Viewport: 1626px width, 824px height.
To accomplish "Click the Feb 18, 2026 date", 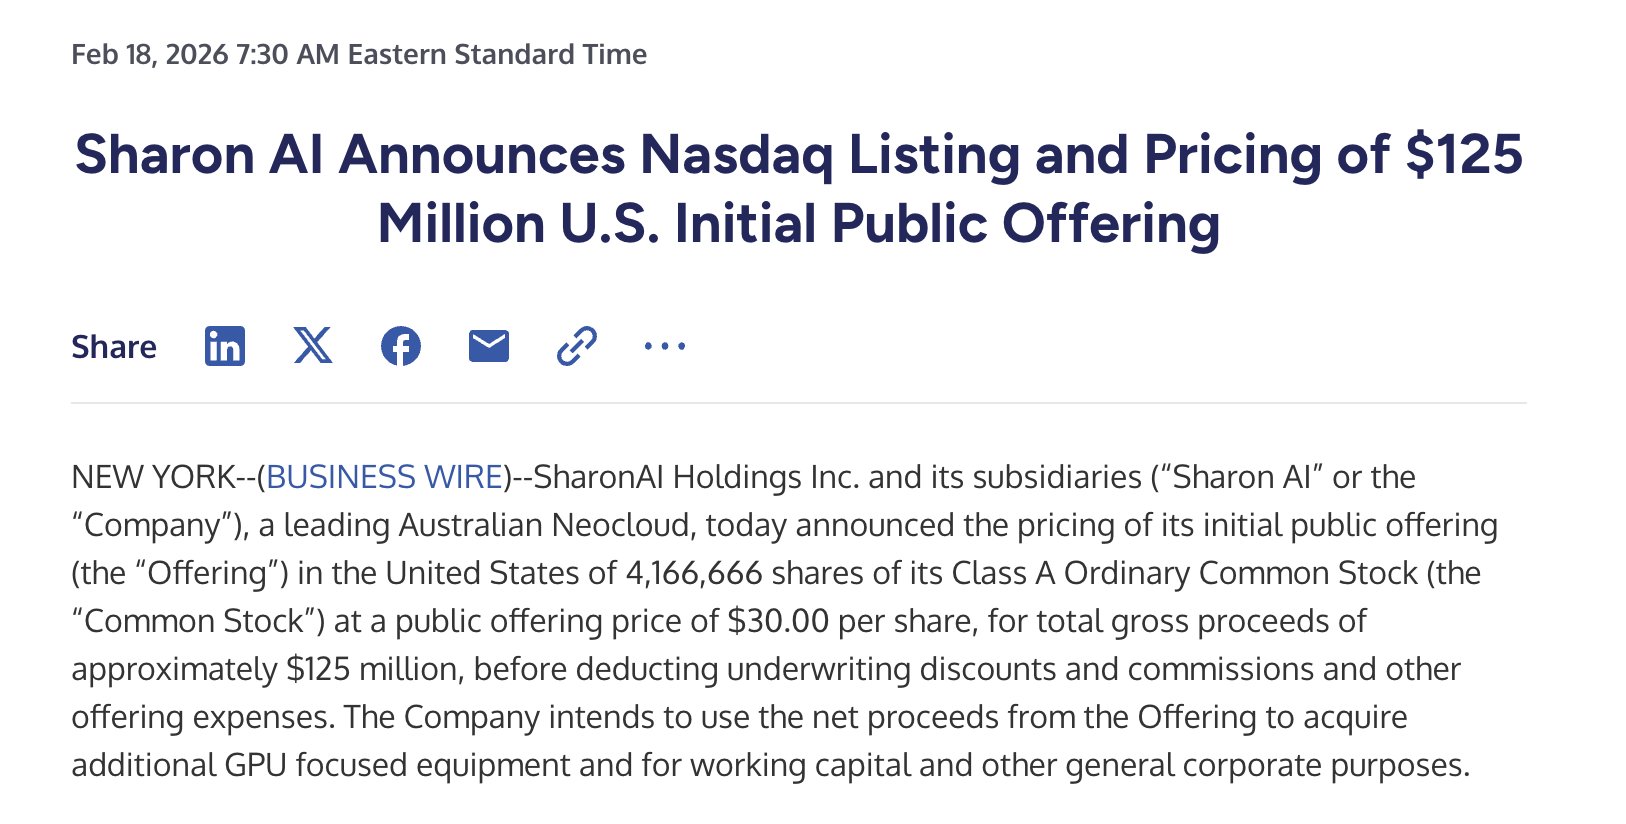I will pyautogui.click(x=149, y=54).
